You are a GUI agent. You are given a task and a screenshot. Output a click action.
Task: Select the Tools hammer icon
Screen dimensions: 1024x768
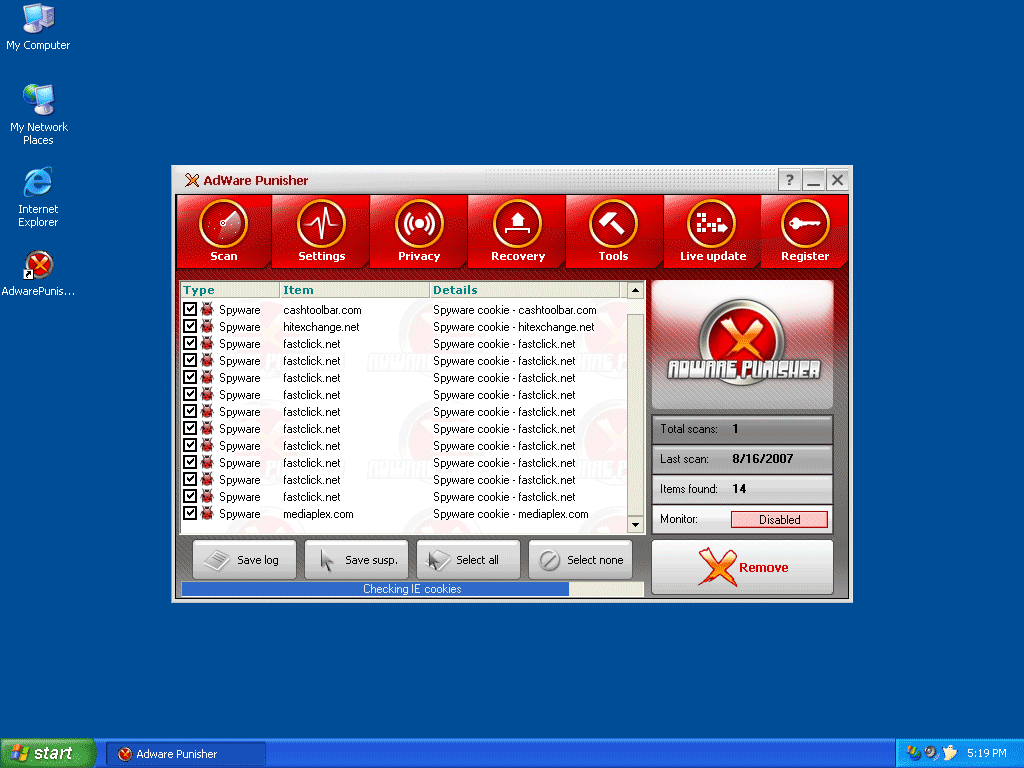click(612, 230)
